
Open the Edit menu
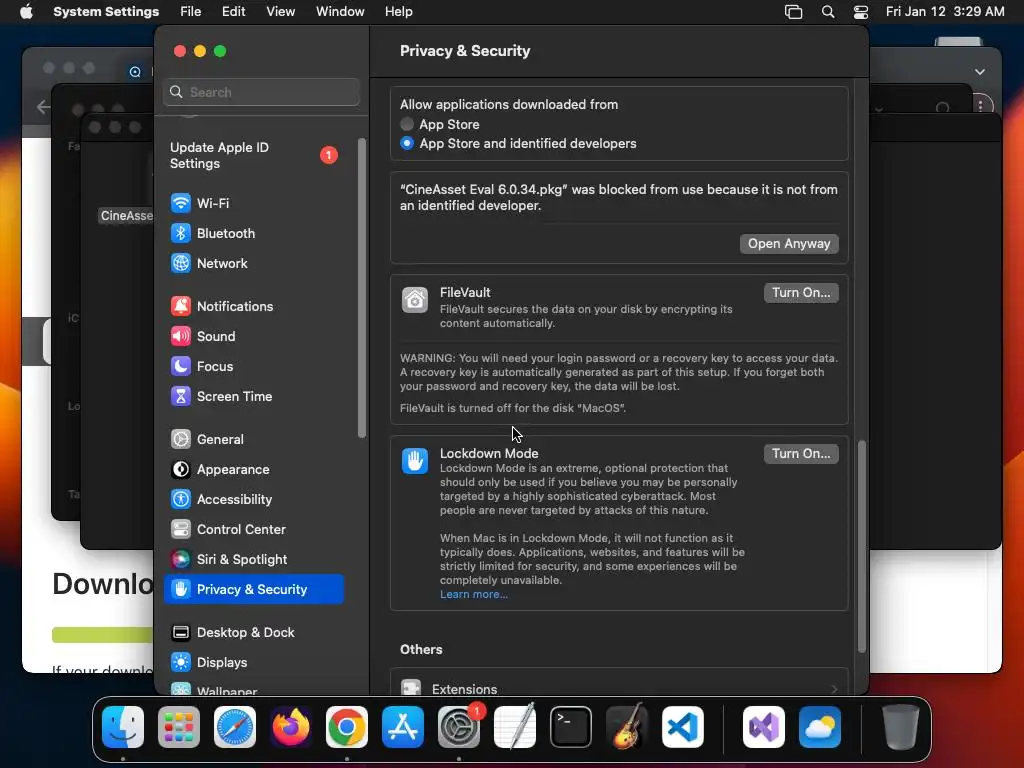click(x=233, y=12)
